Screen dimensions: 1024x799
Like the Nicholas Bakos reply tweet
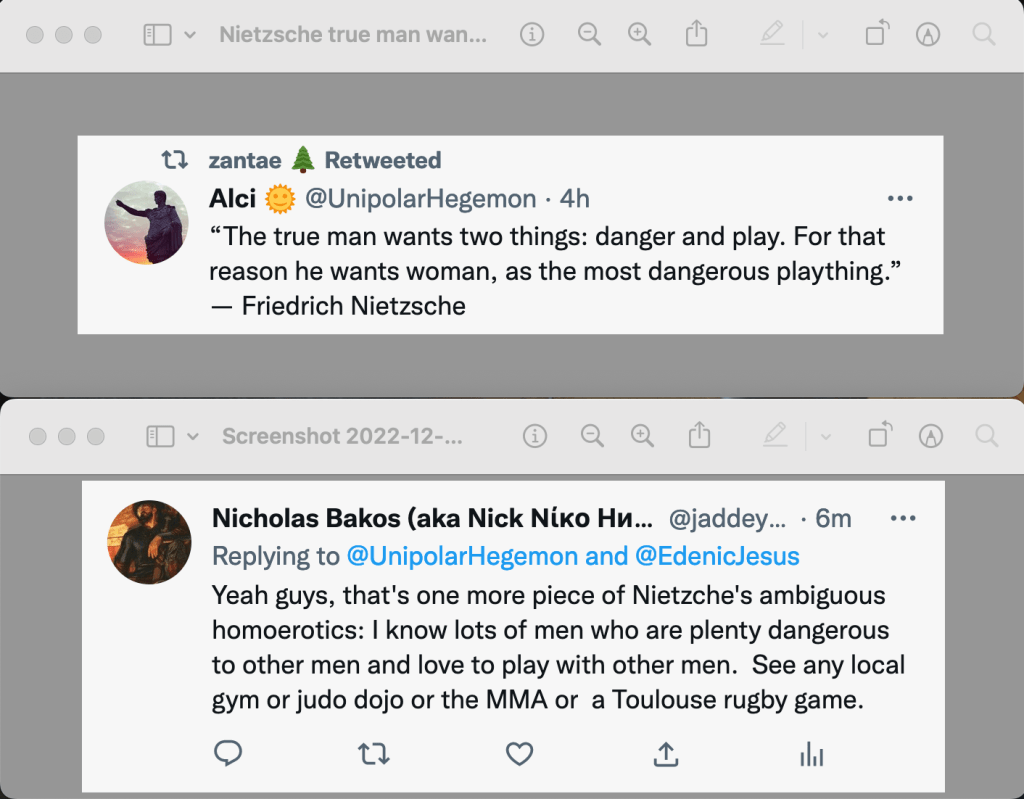click(x=519, y=754)
